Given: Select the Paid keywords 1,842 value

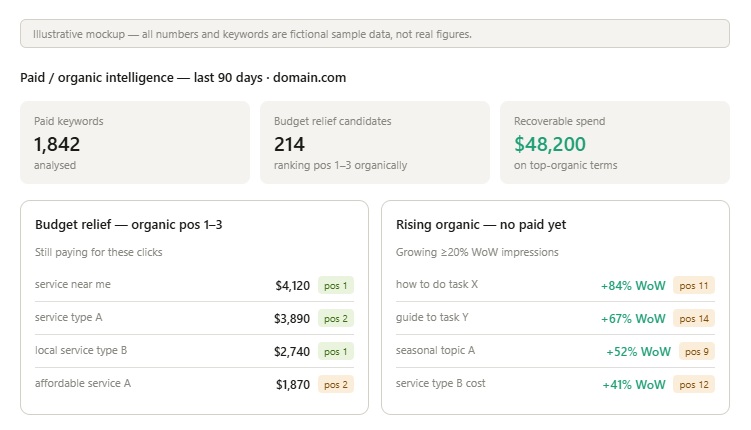Looking at the screenshot, I should [x=57, y=144].
